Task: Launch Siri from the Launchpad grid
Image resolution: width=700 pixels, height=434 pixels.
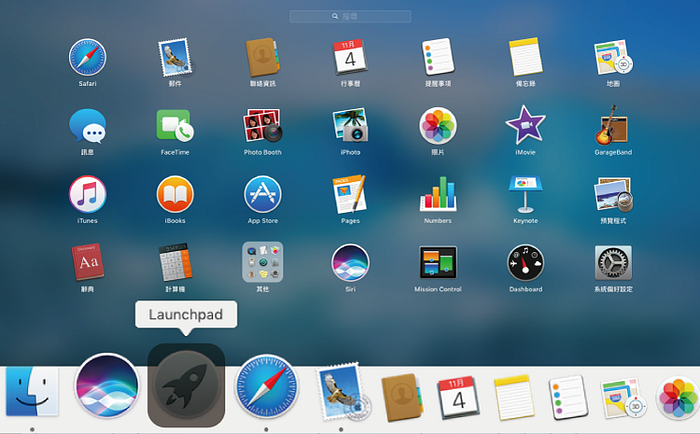Action: tap(350, 263)
